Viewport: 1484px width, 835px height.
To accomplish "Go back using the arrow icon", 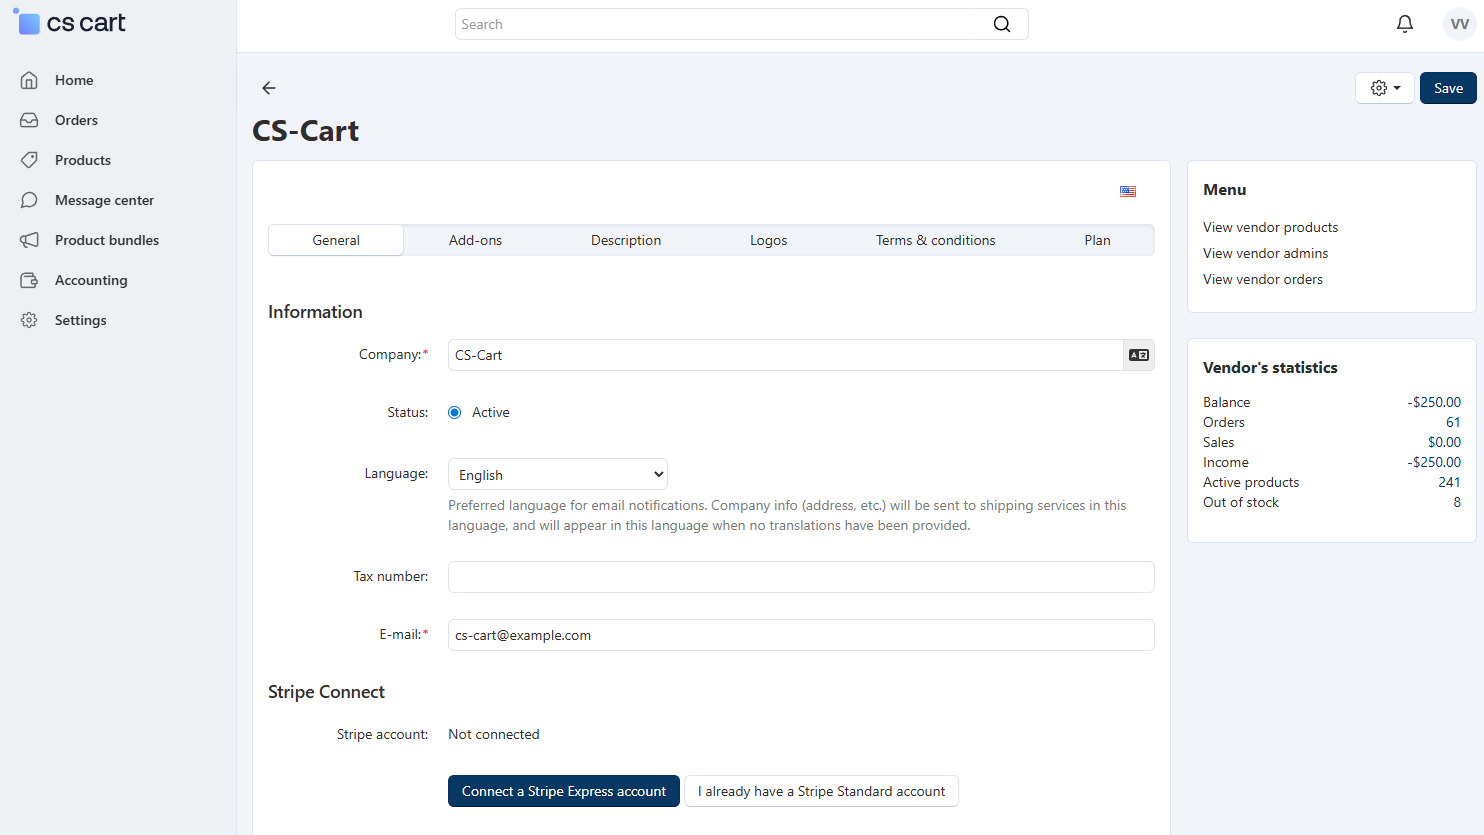I will [269, 88].
